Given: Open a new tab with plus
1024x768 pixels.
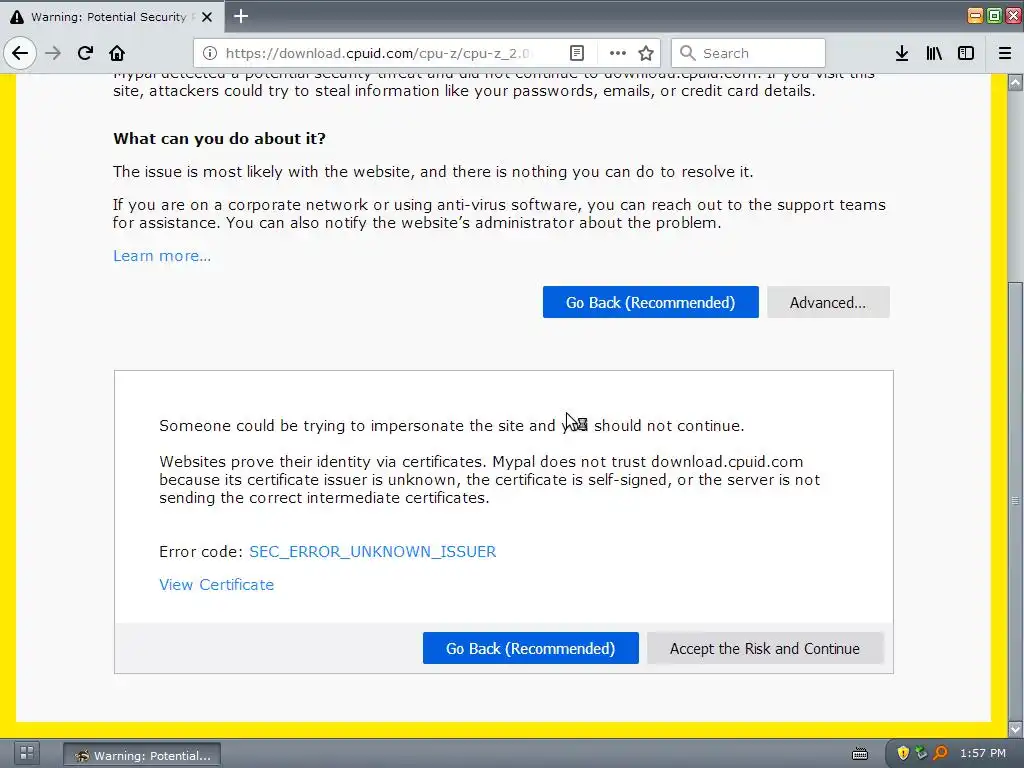Looking at the screenshot, I should click(x=241, y=16).
